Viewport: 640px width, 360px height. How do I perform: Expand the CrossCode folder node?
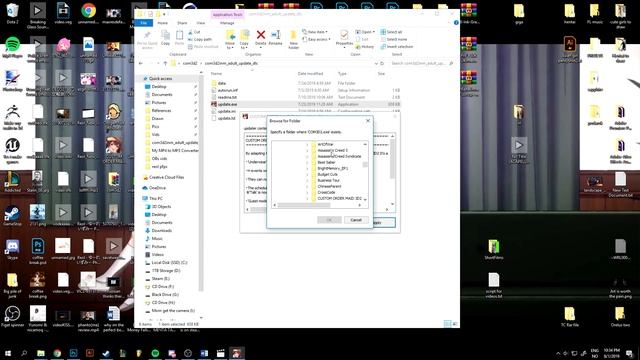[x=307, y=192]
